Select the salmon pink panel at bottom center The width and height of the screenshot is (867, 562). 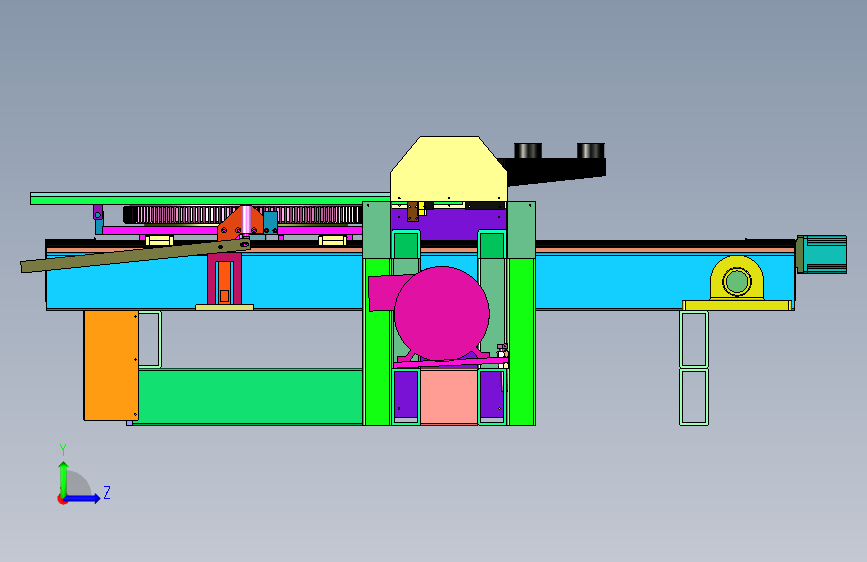point(449,397)
